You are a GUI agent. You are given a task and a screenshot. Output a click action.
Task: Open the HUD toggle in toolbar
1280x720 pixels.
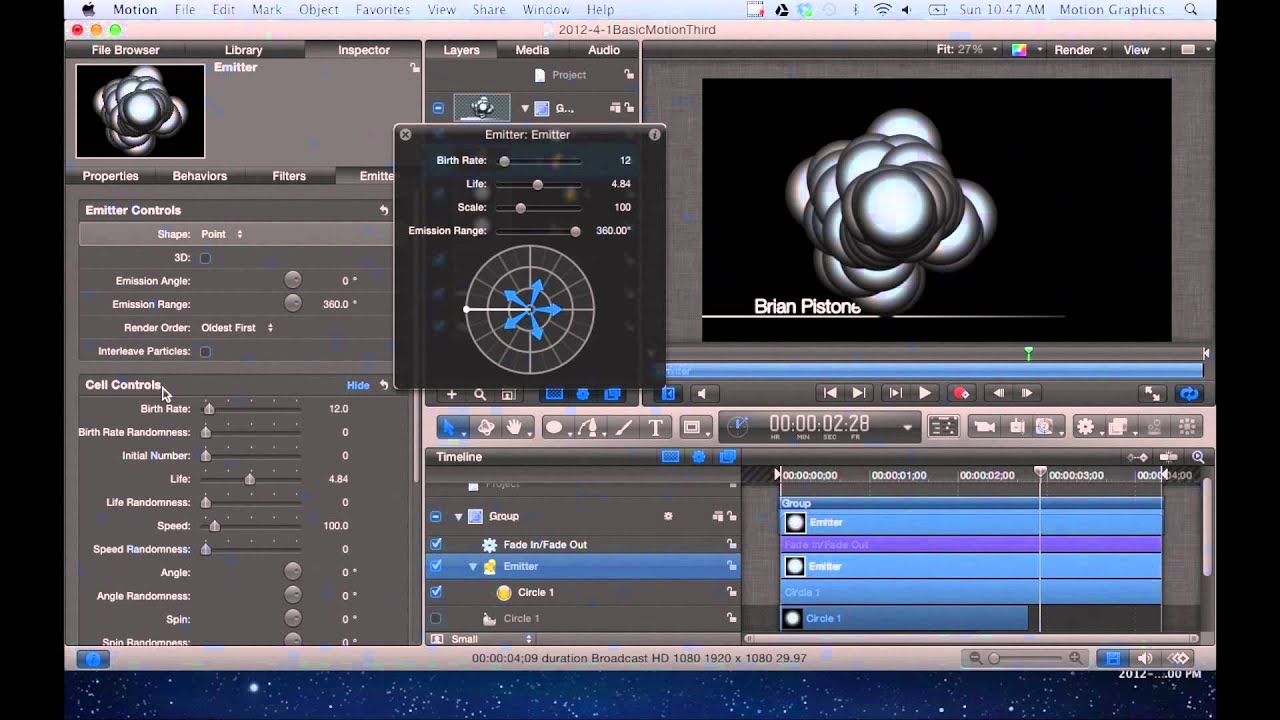point(944,427)
